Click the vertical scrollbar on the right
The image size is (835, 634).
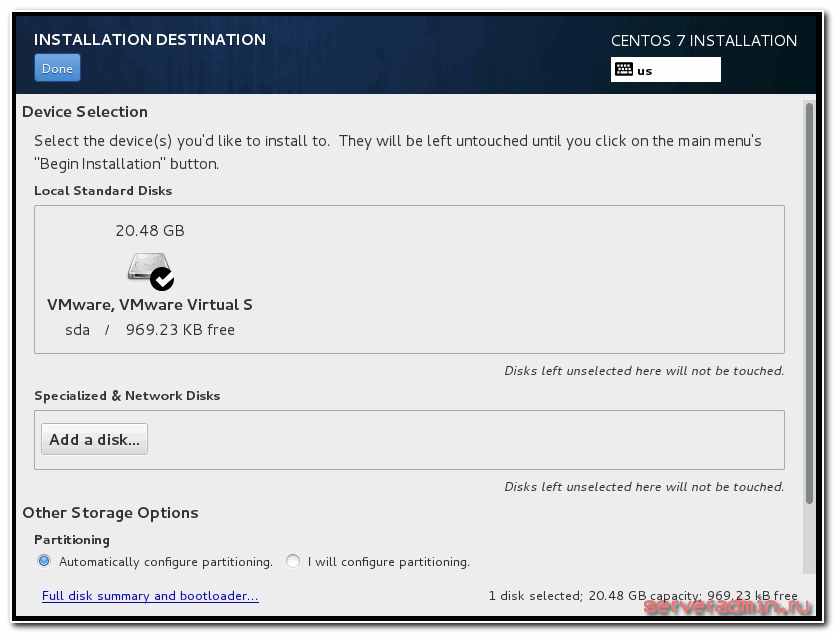[809, 300]
